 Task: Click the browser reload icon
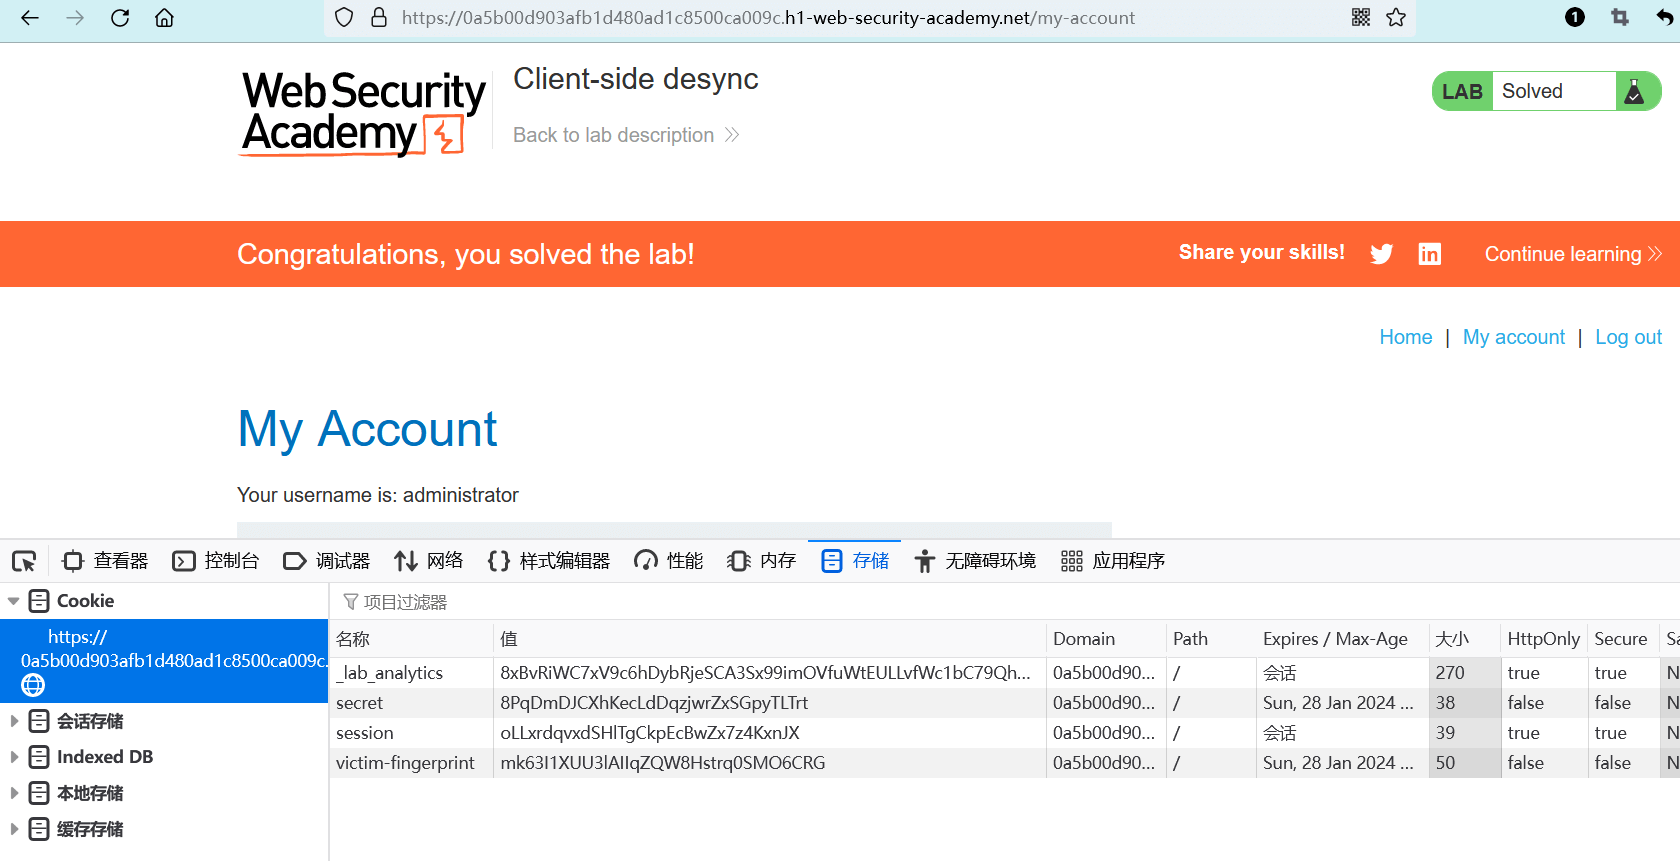120,18
